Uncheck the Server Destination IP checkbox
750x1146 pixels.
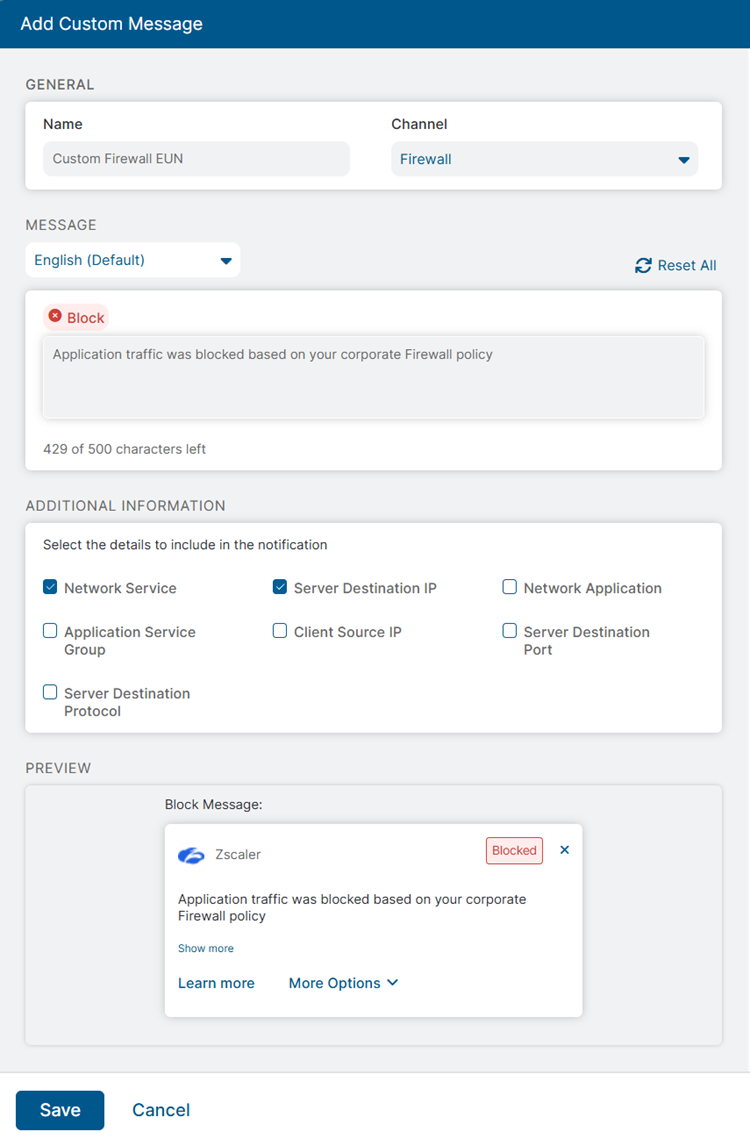(280, 588)
